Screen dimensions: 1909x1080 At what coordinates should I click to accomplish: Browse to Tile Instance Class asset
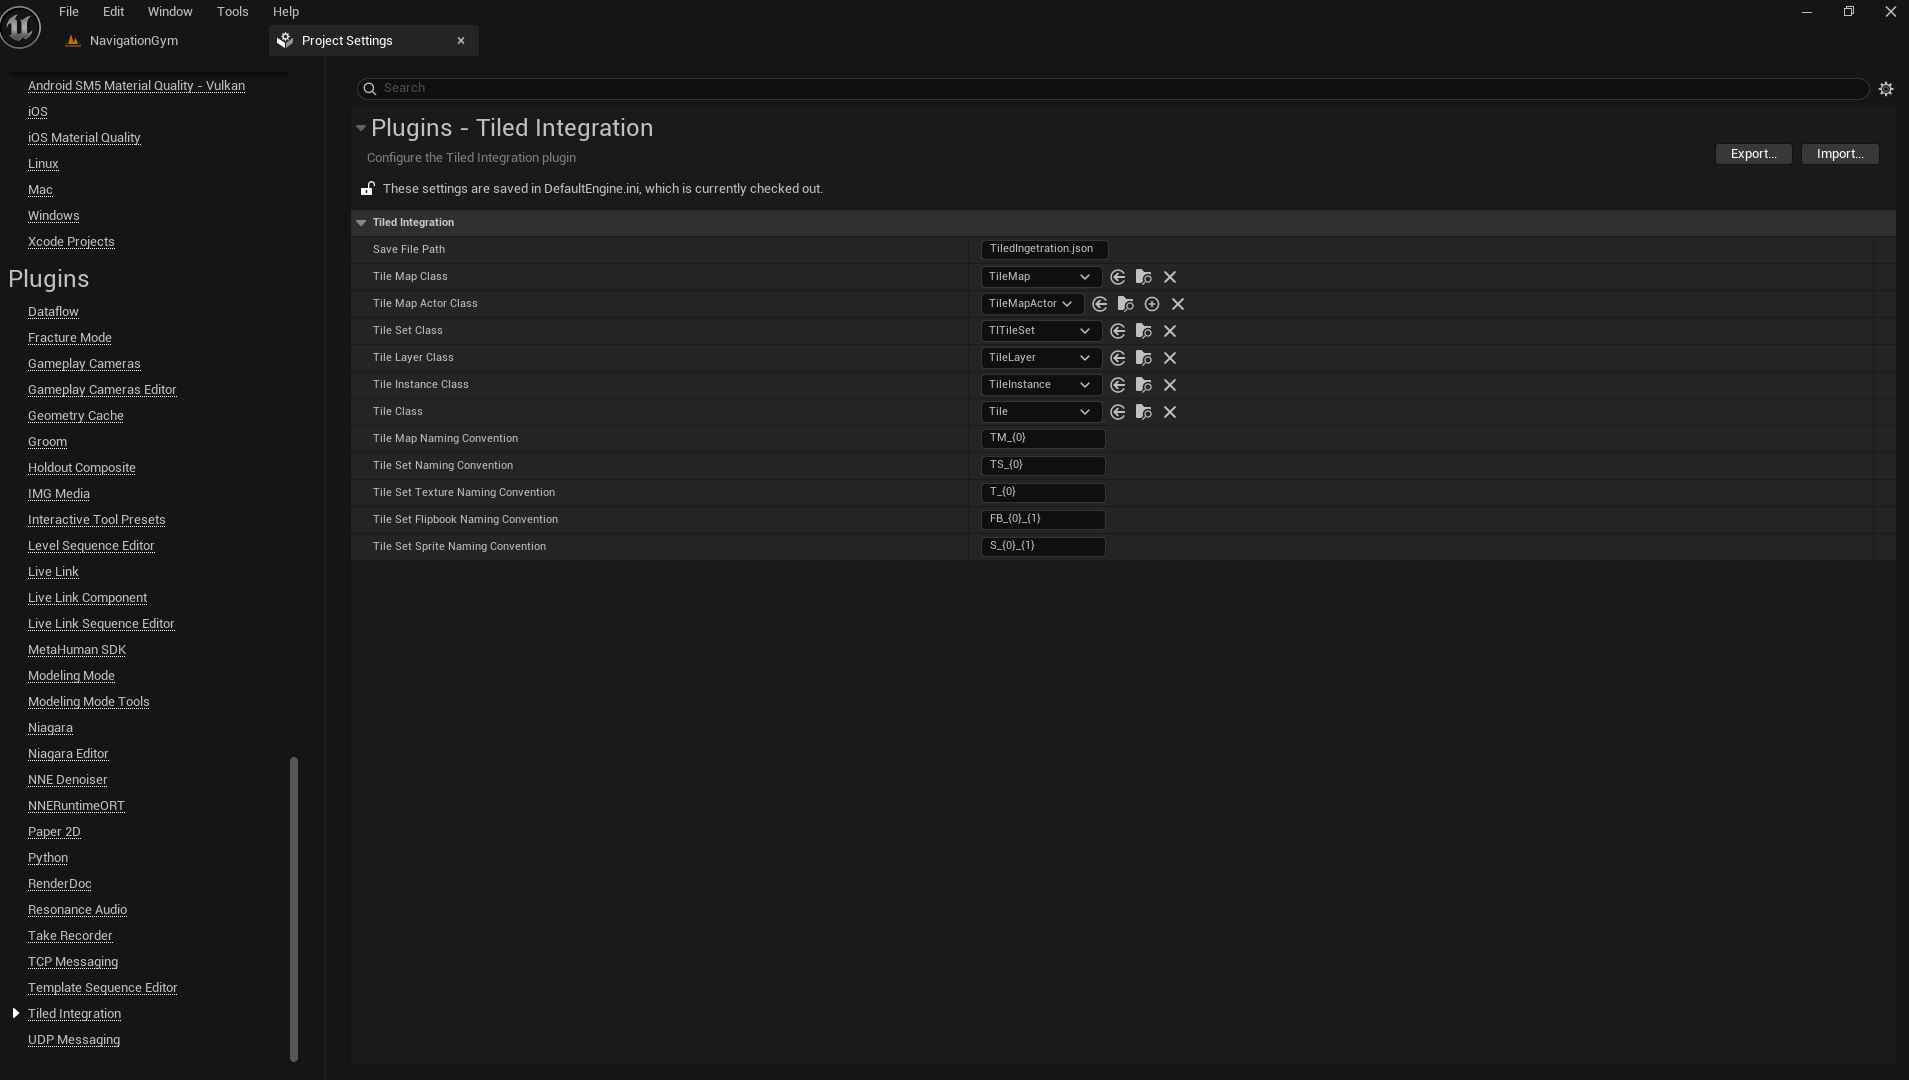[1144, 385]
